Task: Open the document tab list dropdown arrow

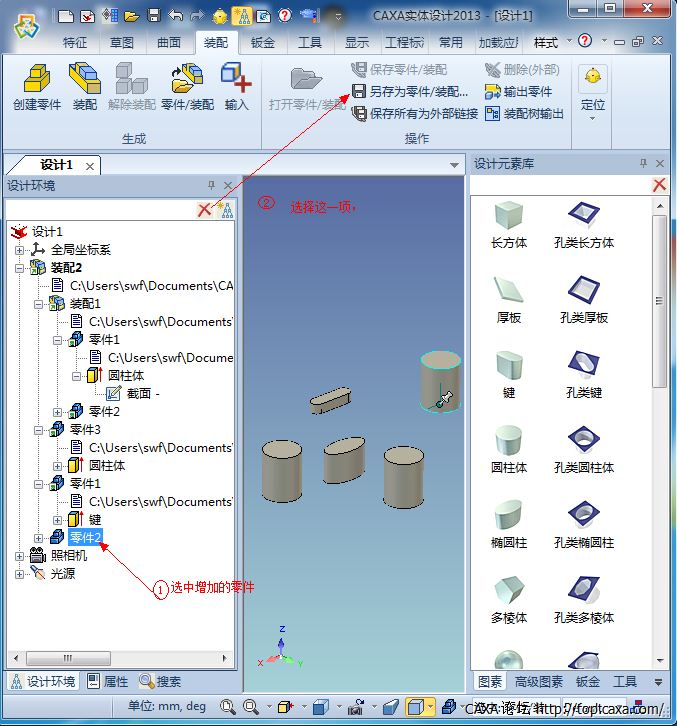Action: click(455, 165)
